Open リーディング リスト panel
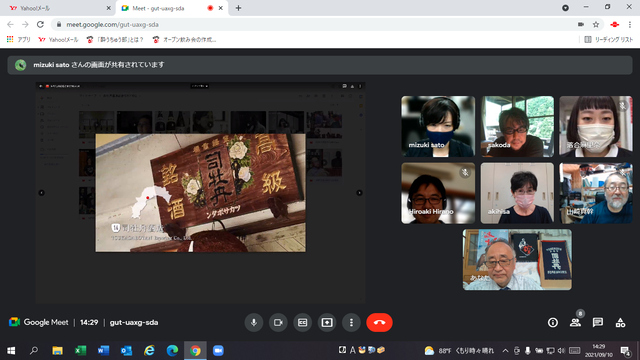640x360 pixels. click(x=609, y=40)
